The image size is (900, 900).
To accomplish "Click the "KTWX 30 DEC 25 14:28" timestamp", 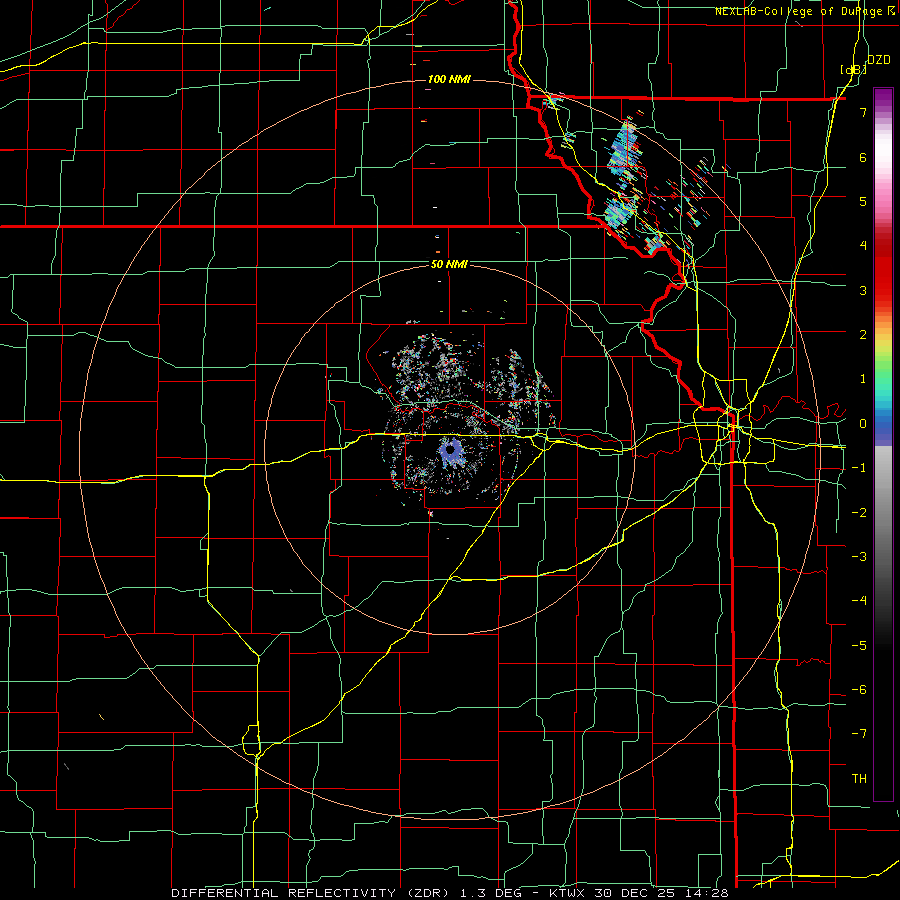I will pos(639,893).
